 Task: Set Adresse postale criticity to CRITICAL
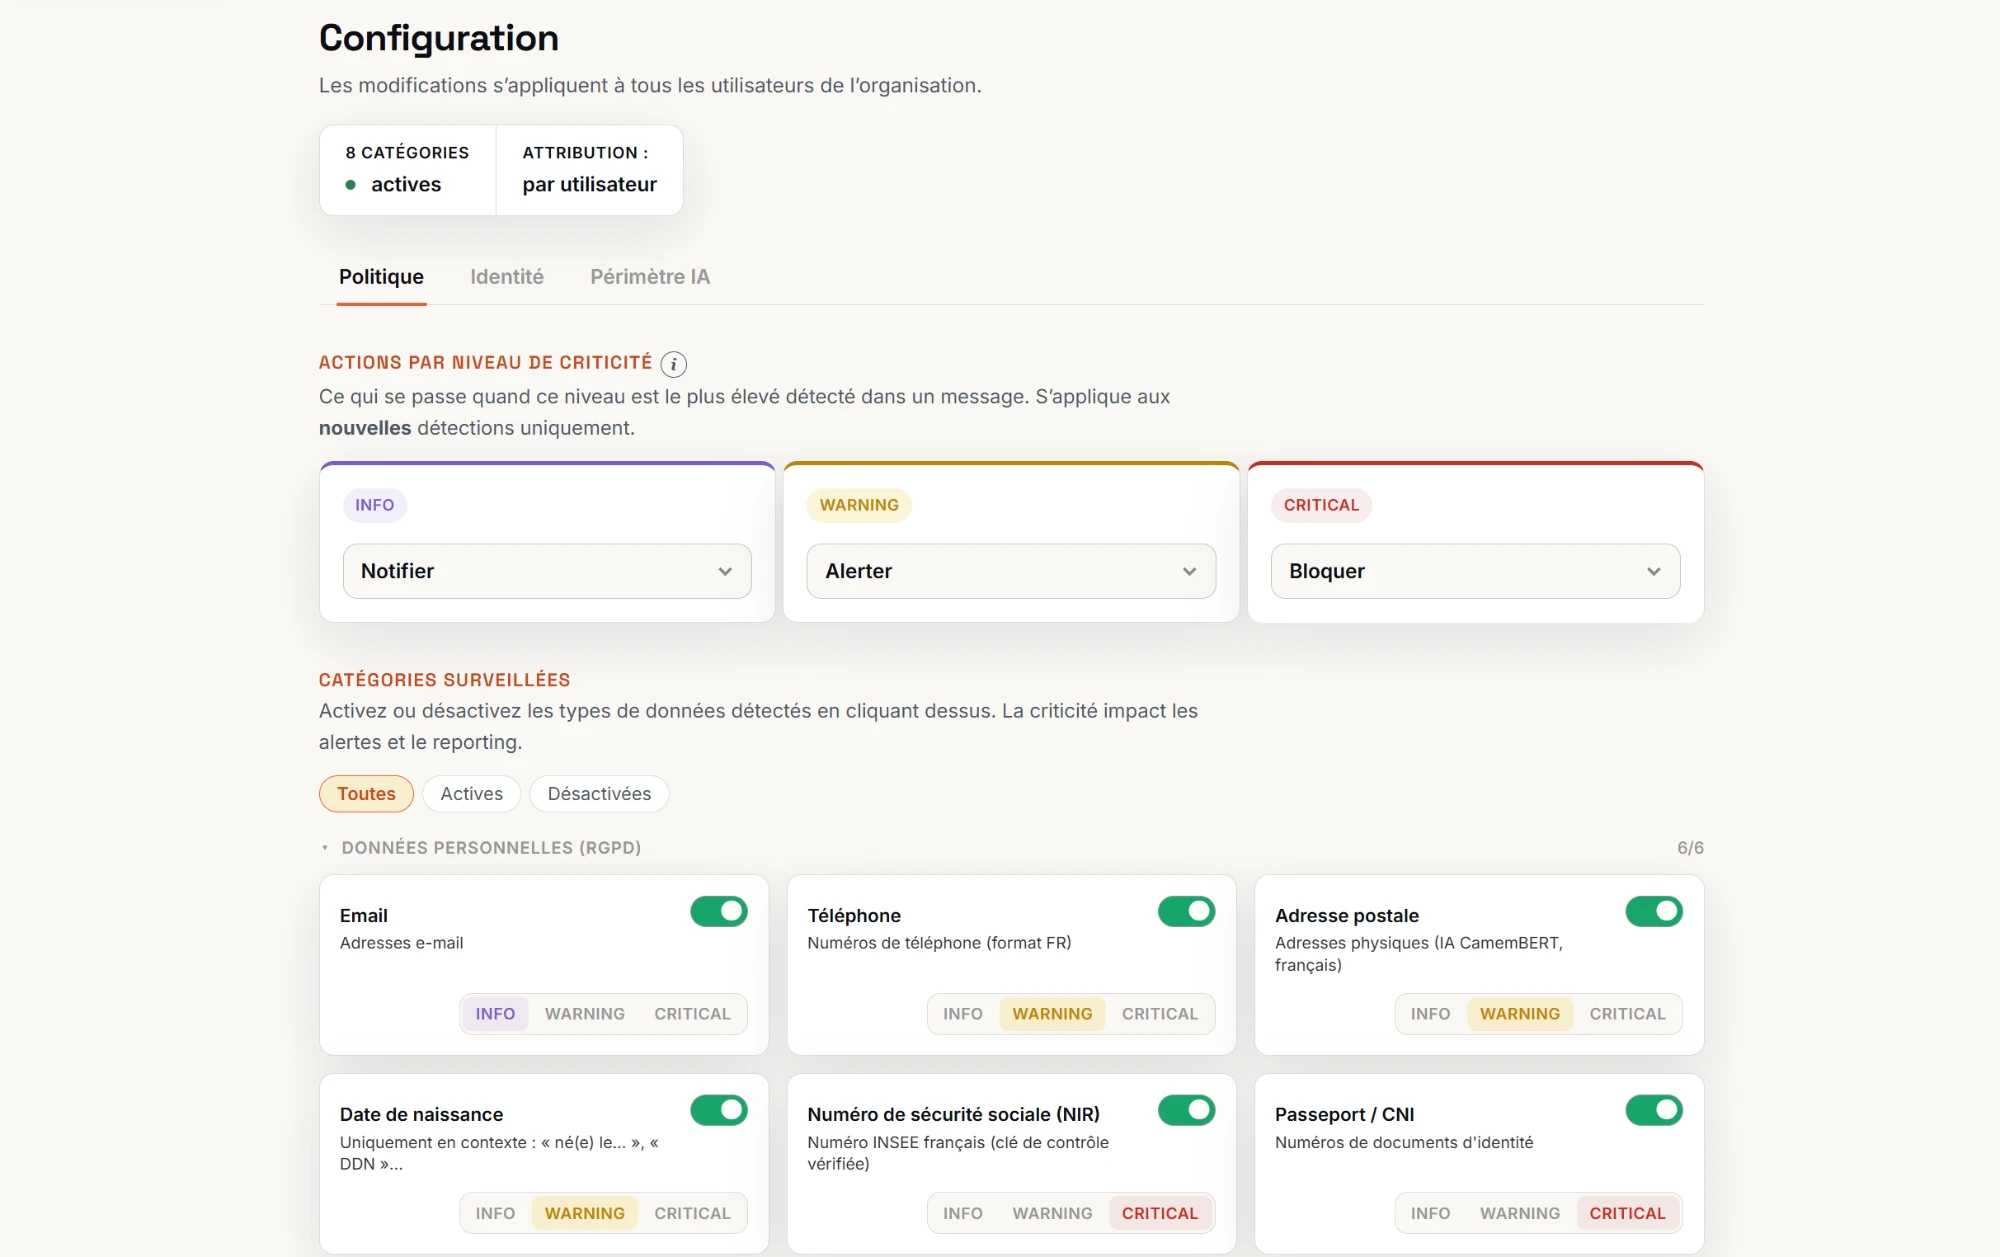click(x=1628, y=1014)
